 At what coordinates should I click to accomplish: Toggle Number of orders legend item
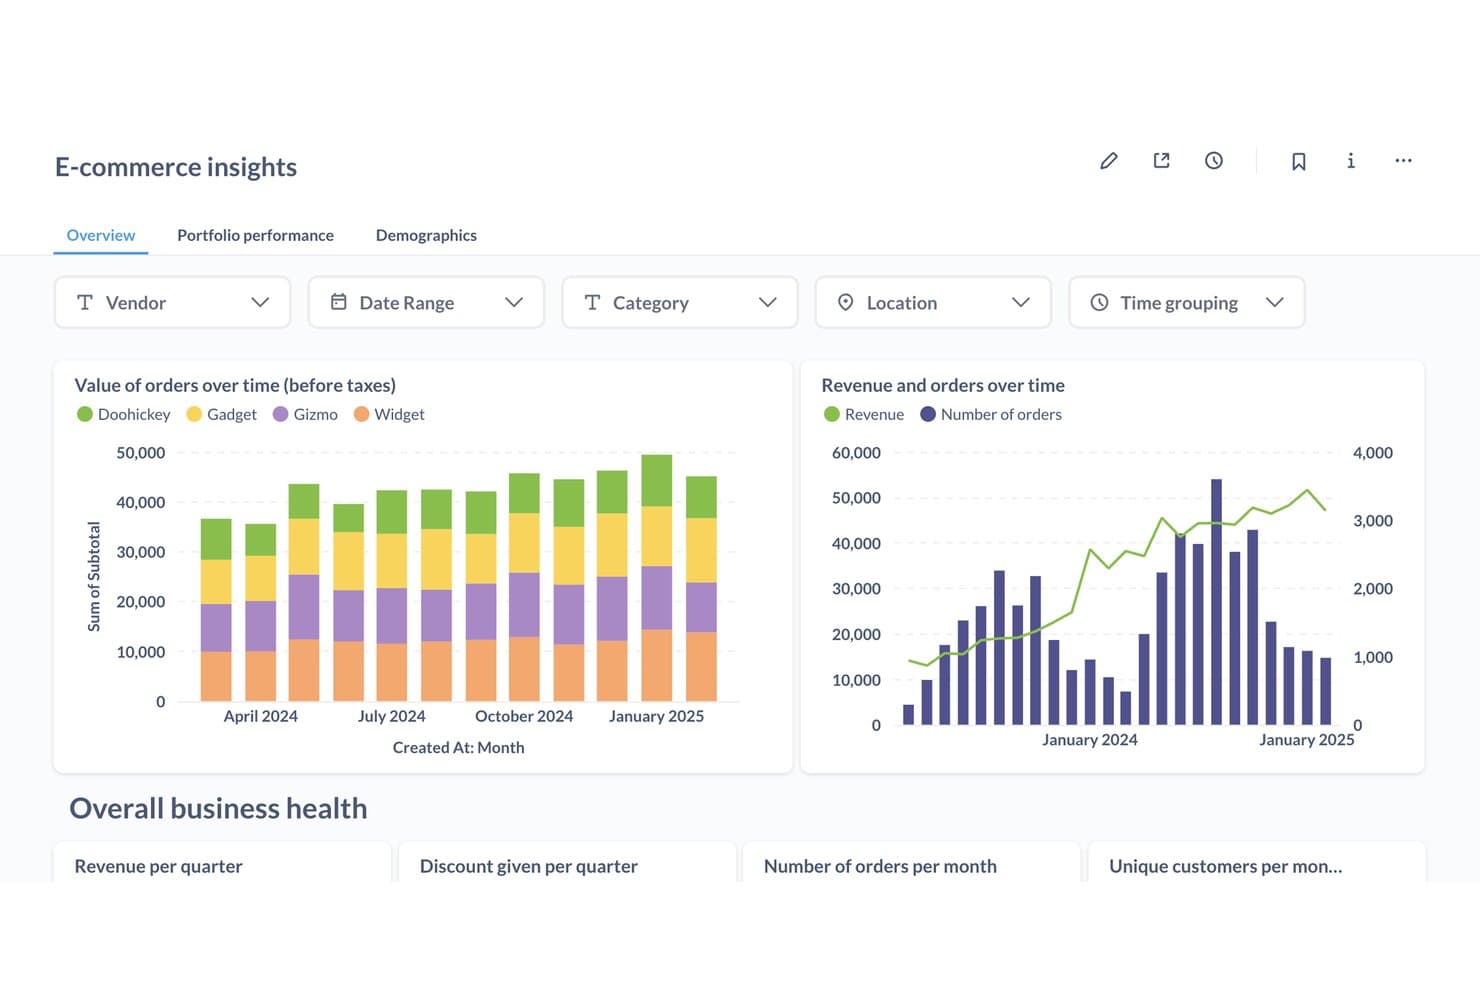point(991,414)
